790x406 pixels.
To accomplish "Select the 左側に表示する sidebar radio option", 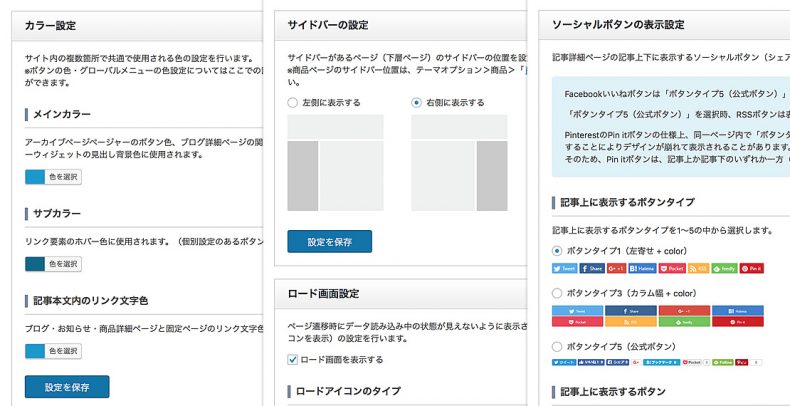I will point(293,102).
